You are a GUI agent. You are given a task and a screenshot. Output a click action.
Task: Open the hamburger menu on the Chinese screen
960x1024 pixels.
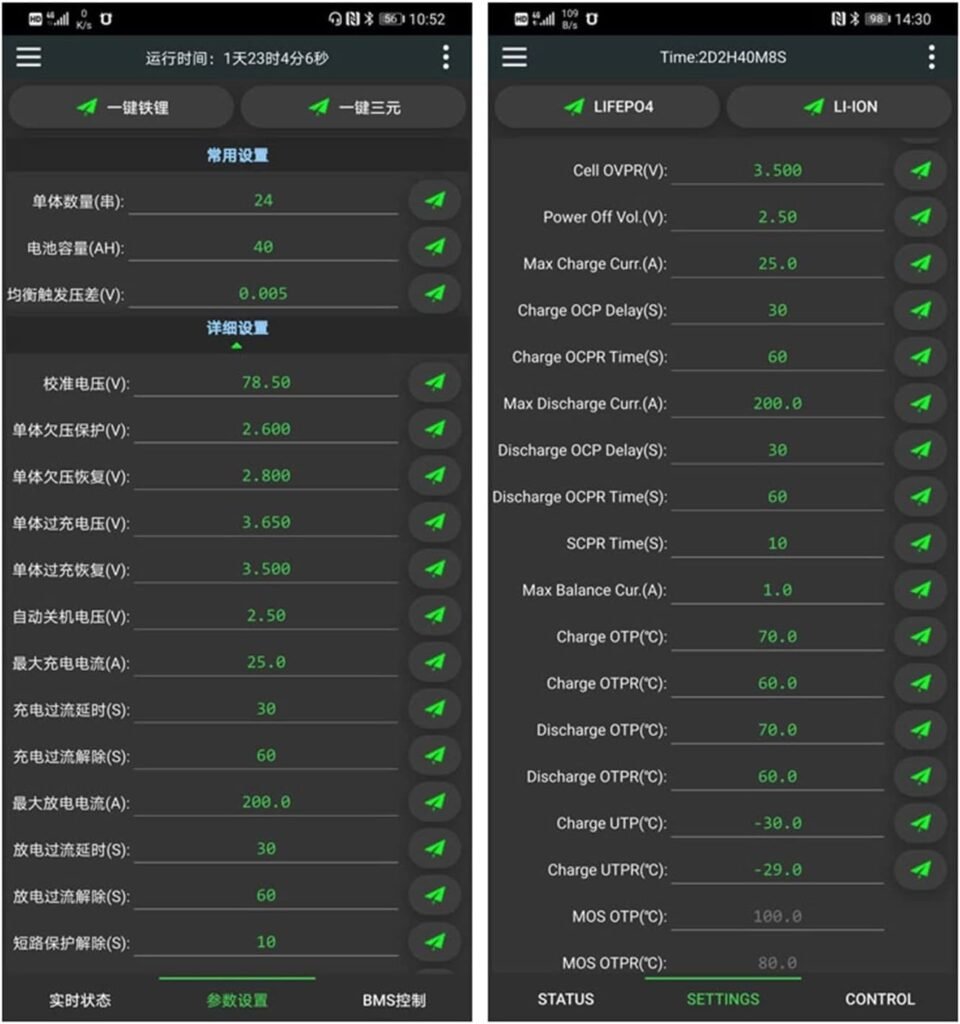pos(28,57)
